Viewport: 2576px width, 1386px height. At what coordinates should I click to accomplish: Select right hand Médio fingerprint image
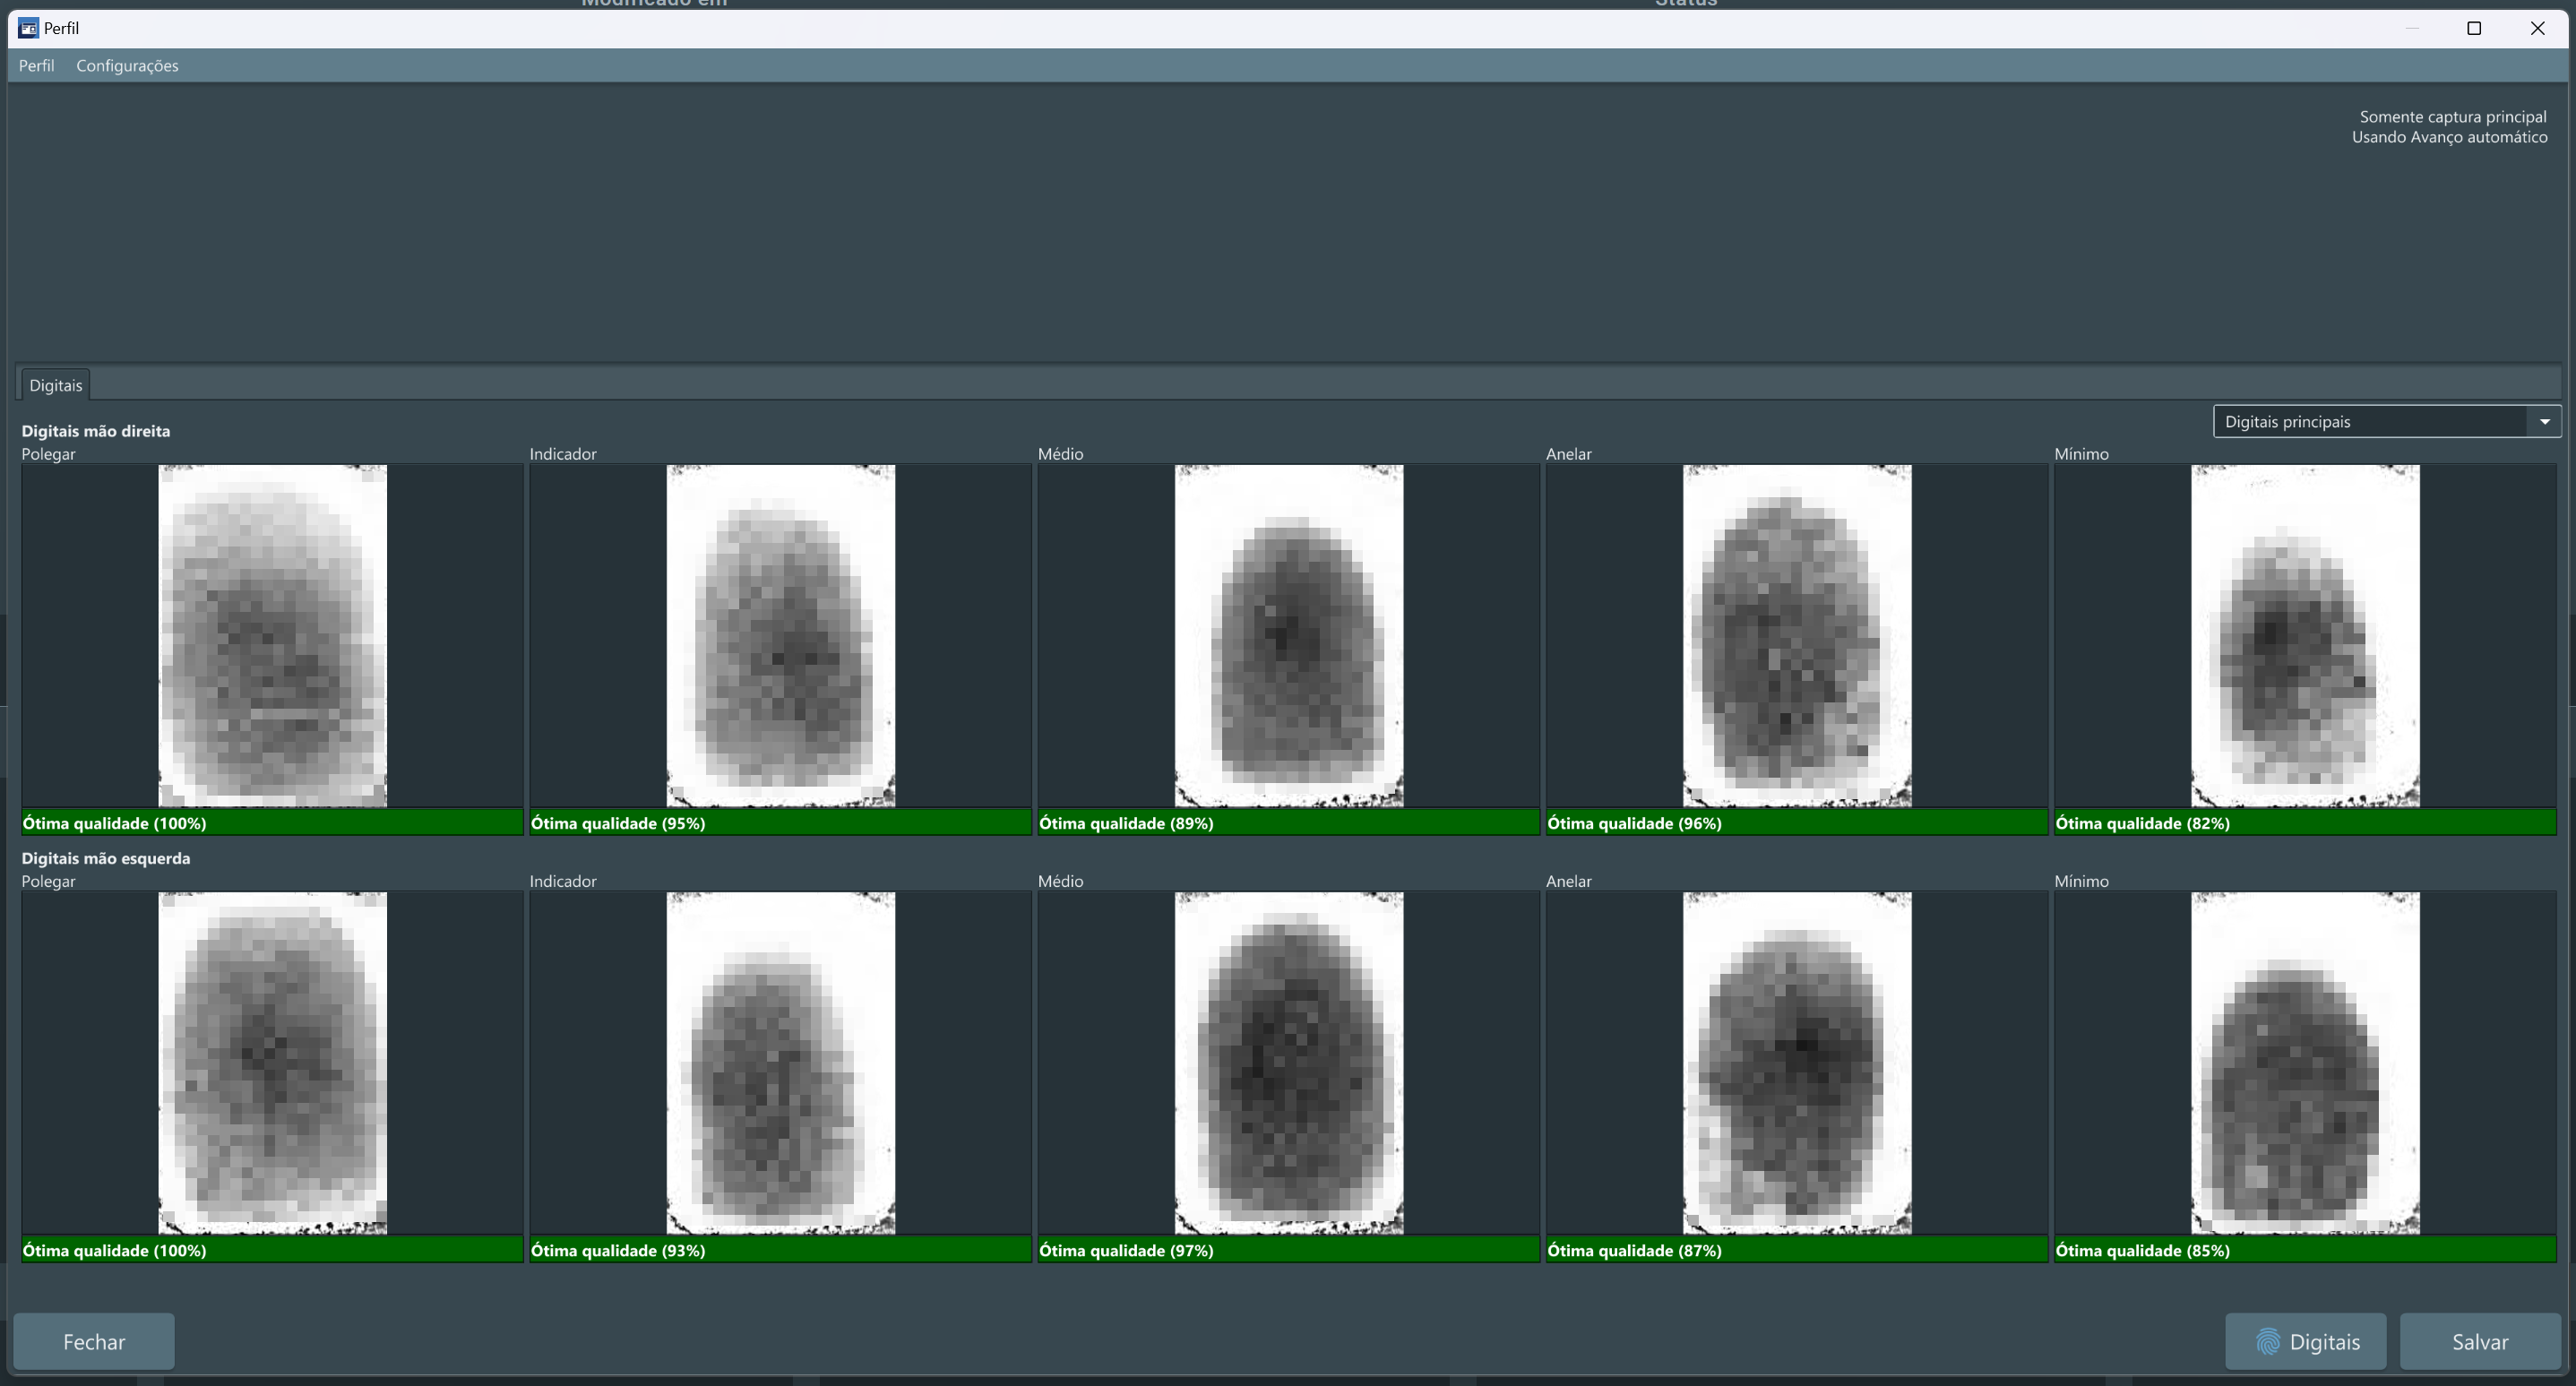(x=1288, y=636)
